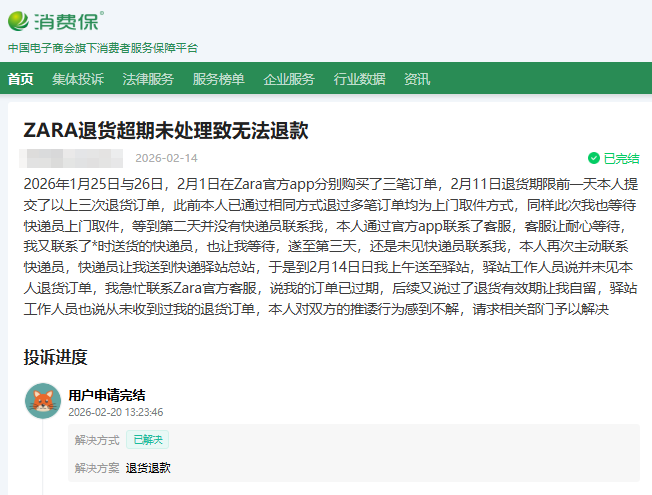Click the blurred complainant username

click(x=73, y=158)
